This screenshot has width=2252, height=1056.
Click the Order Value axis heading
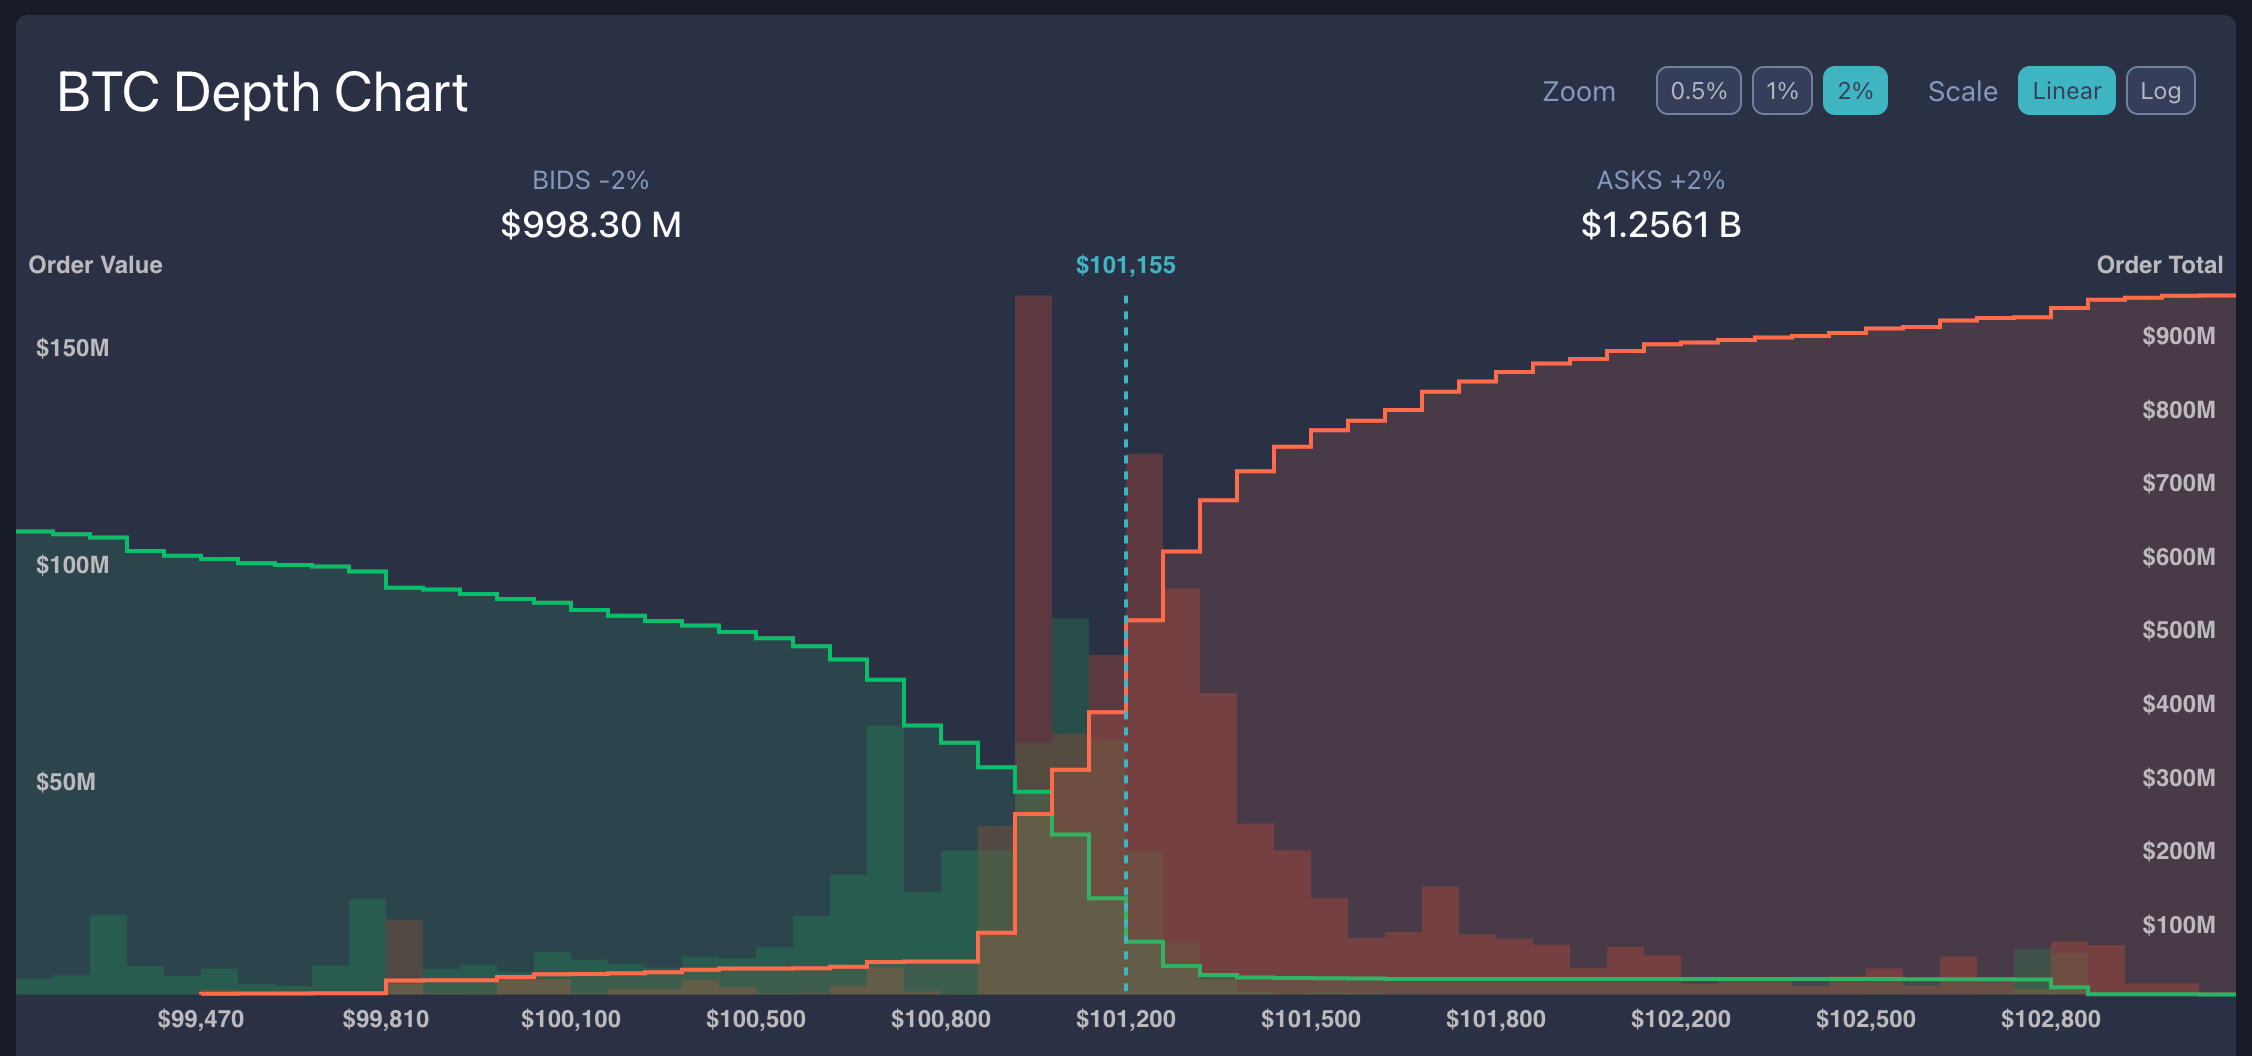click(x=95, y=265)
